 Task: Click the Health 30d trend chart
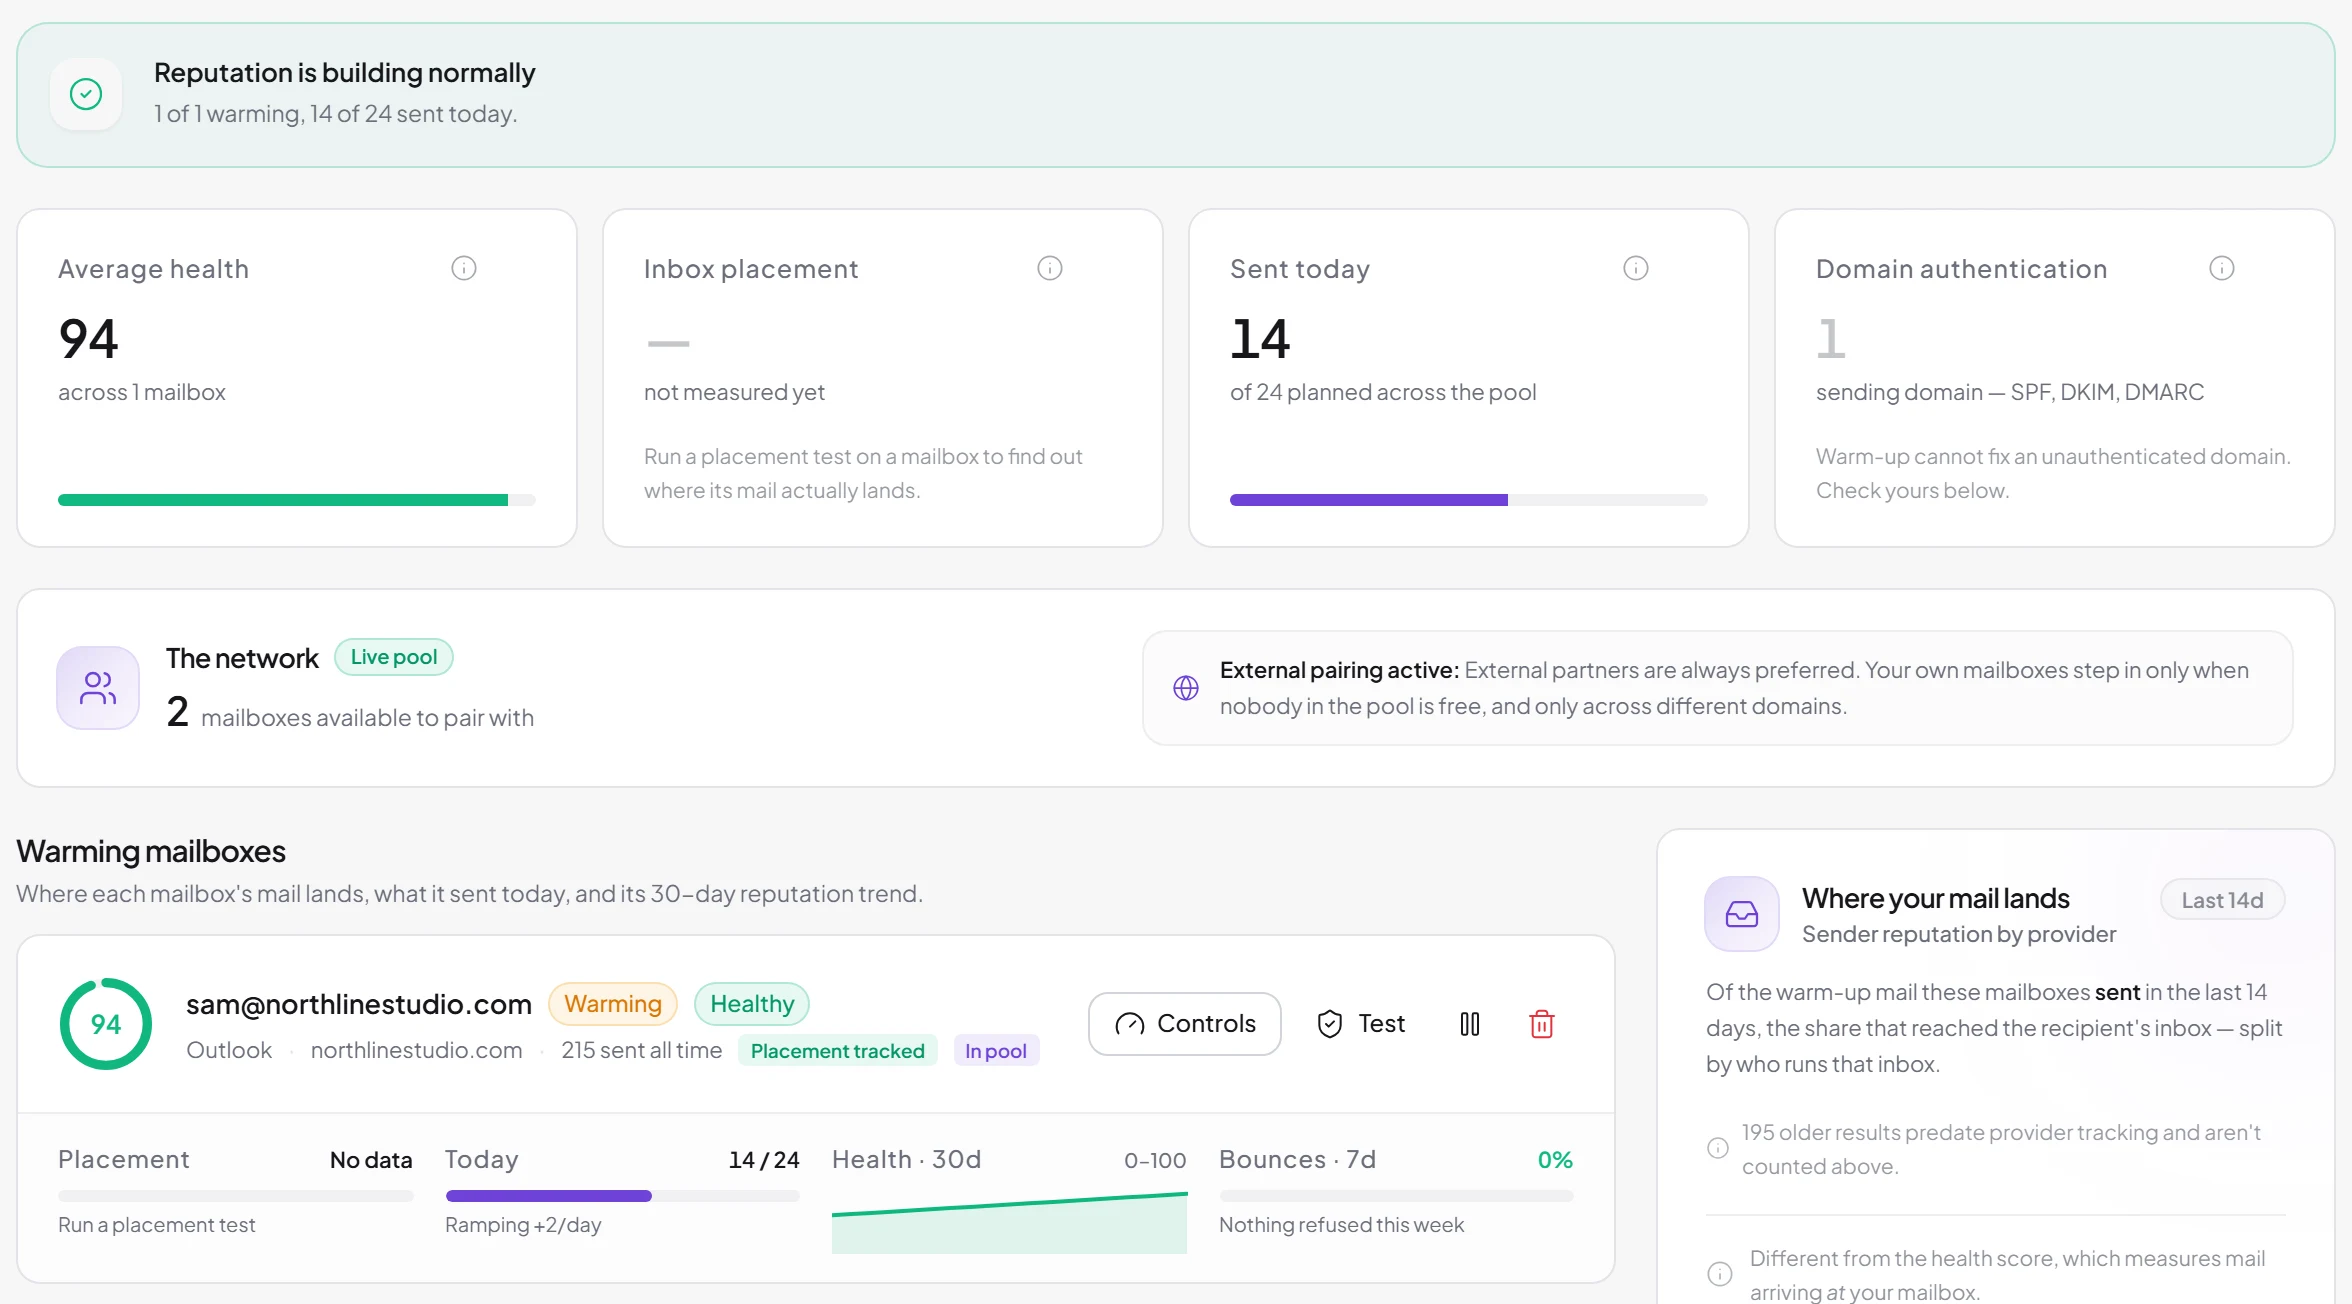click(1009, 1221)
